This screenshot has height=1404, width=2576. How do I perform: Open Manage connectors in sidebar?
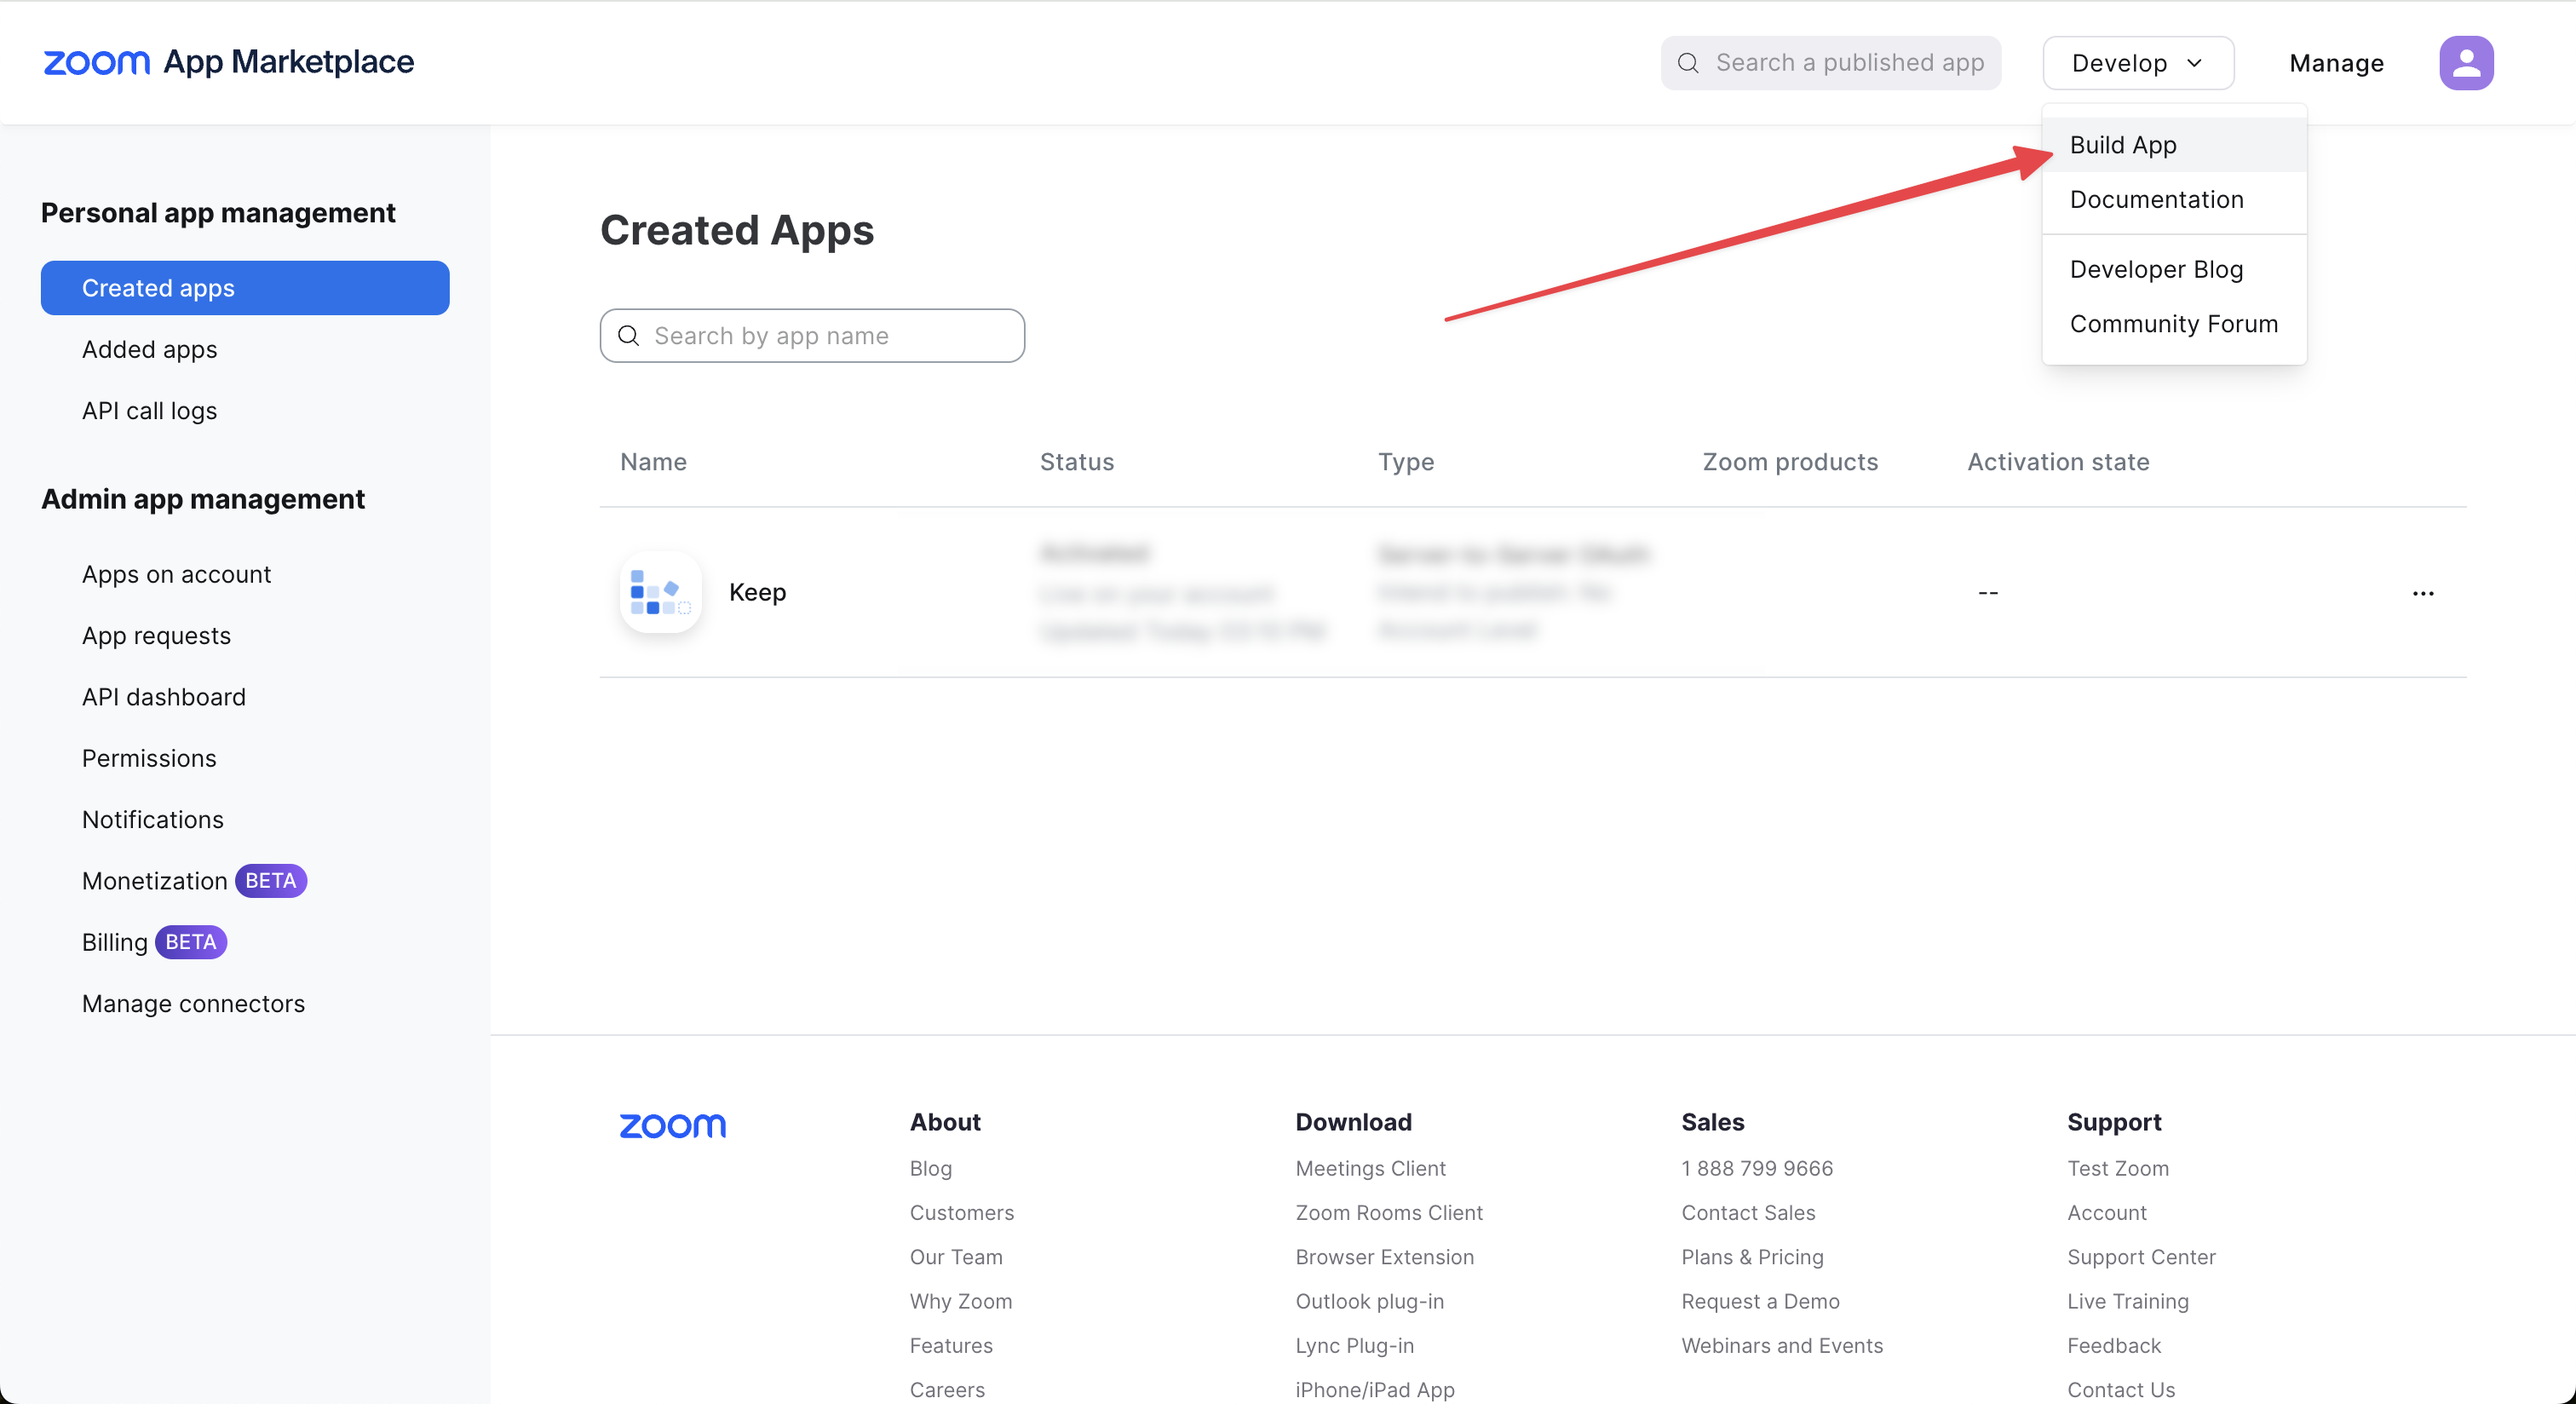click(x=193, y=1003)
